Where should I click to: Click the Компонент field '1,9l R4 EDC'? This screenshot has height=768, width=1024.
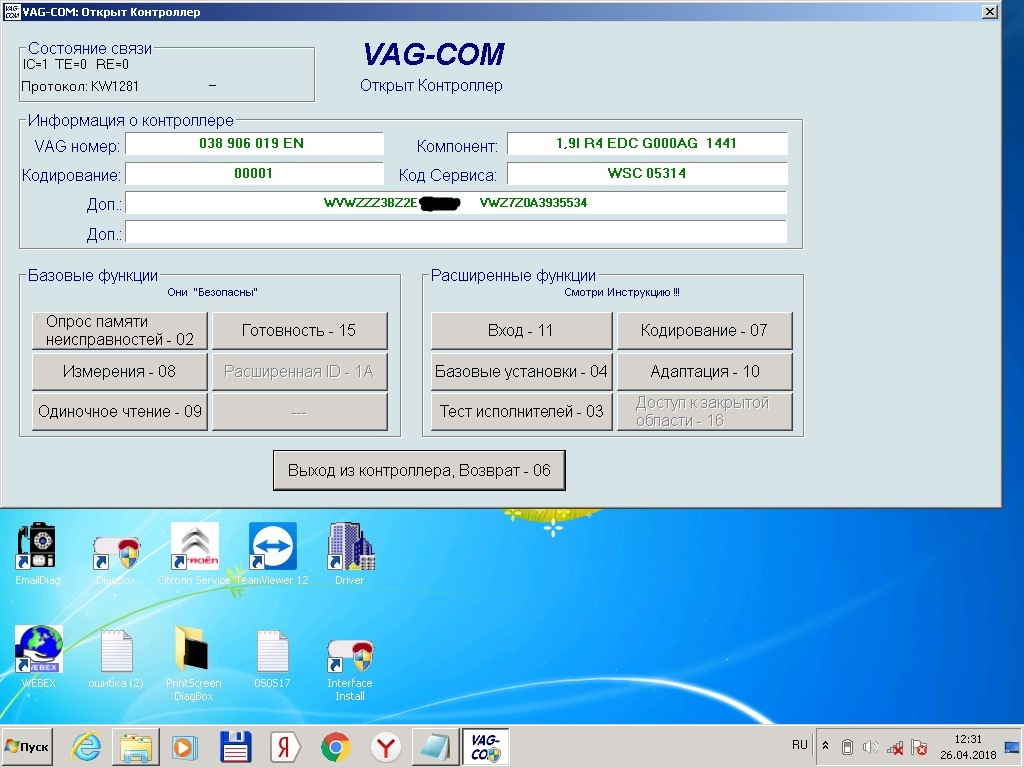(x=647, y=144)
